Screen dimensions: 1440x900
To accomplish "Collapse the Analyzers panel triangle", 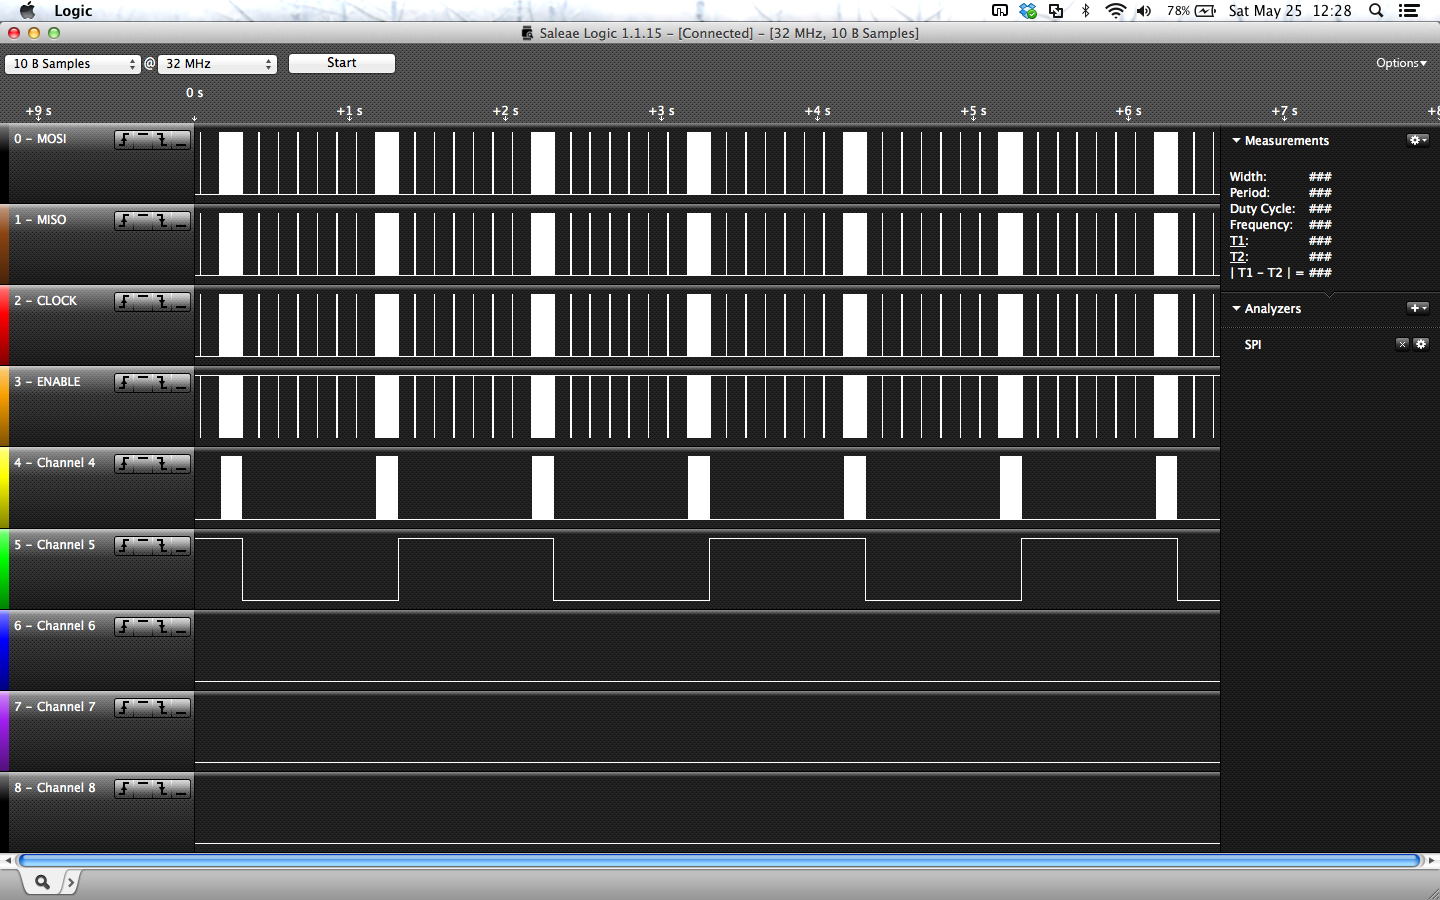I will (1236, 308).
